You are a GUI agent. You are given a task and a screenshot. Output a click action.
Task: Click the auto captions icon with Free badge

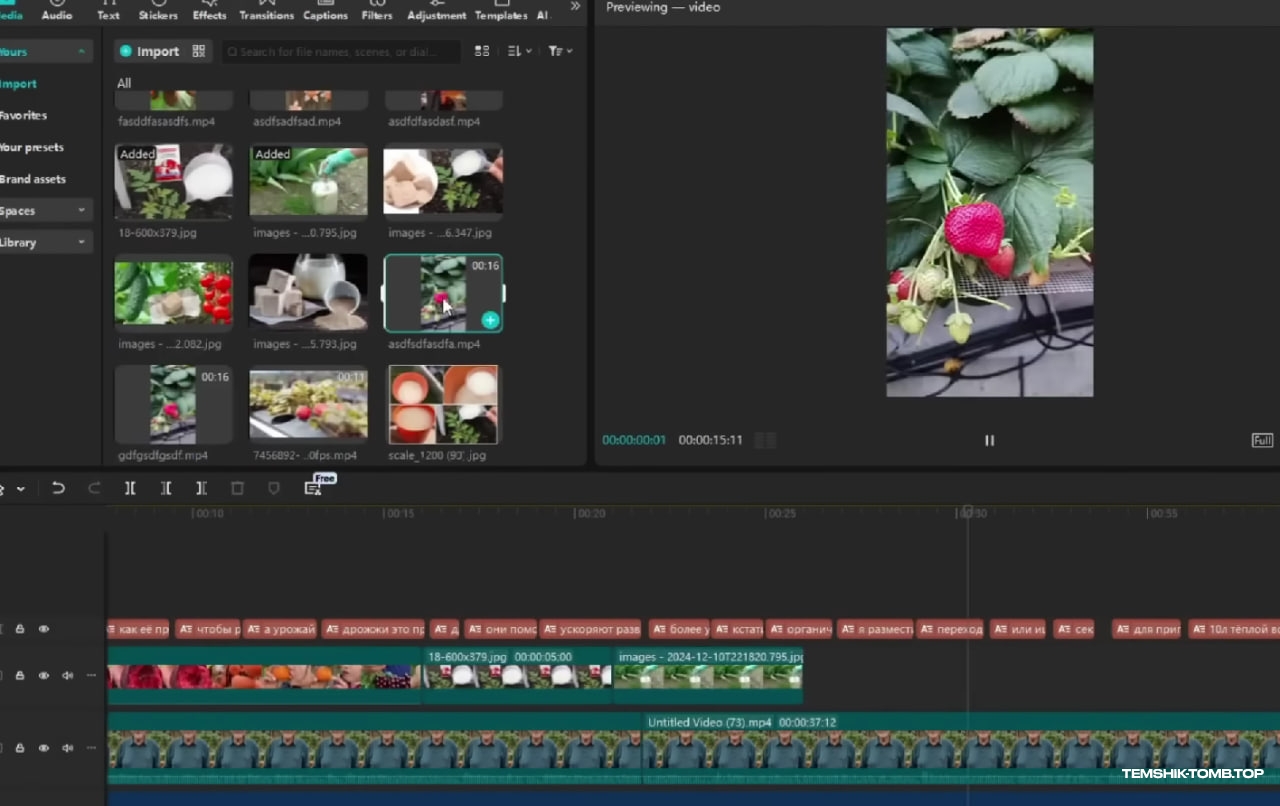point(313,488)
